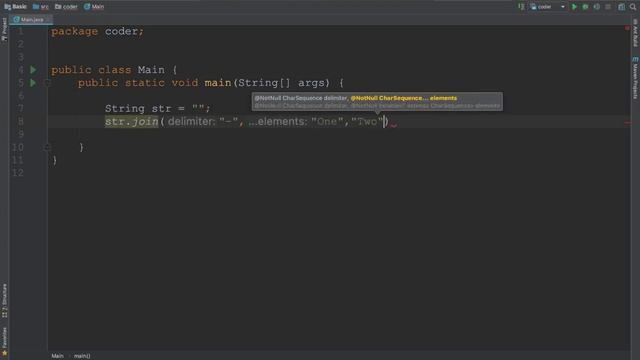Click the highlighted CharSequence elements parameter hint

[x=404, y=98]
